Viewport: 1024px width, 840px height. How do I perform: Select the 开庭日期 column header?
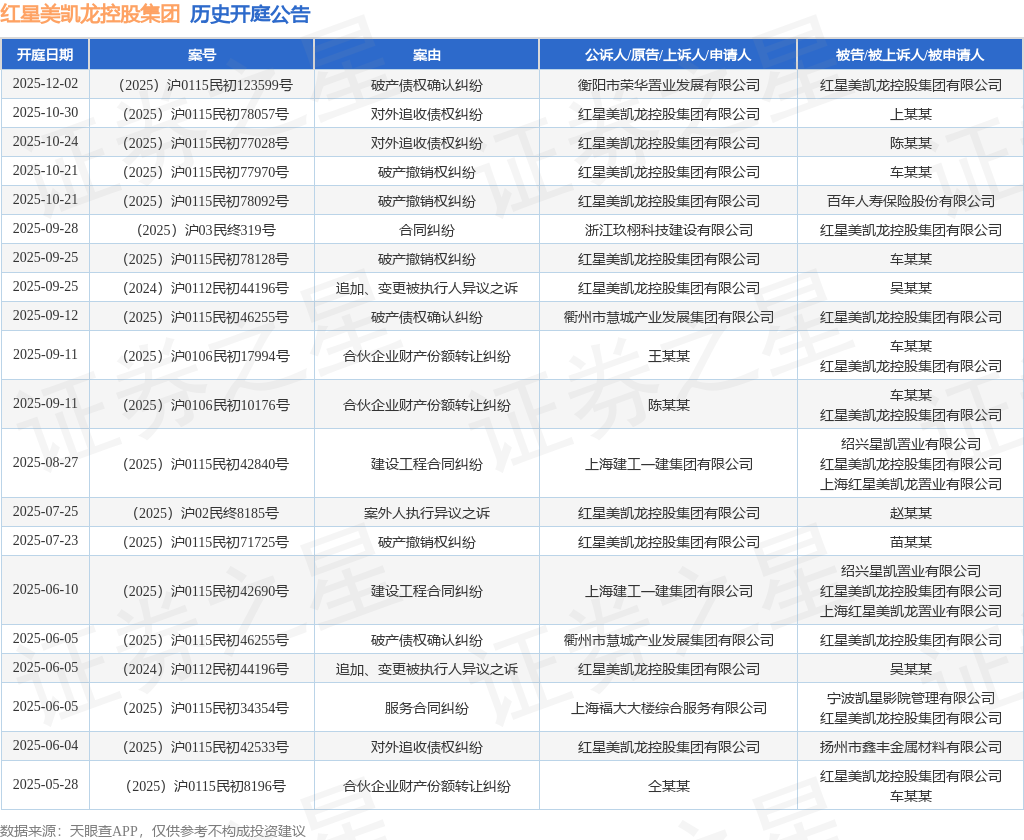pyautogui.click(x=45, y=55)
